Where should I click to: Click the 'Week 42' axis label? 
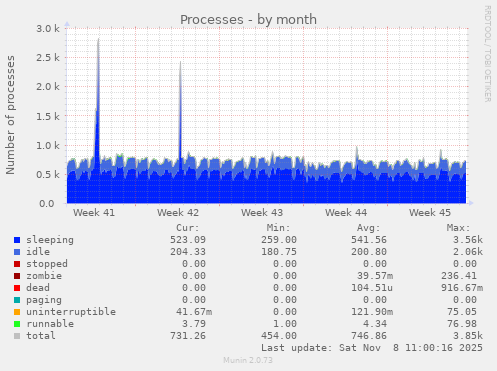coord(178,213)
